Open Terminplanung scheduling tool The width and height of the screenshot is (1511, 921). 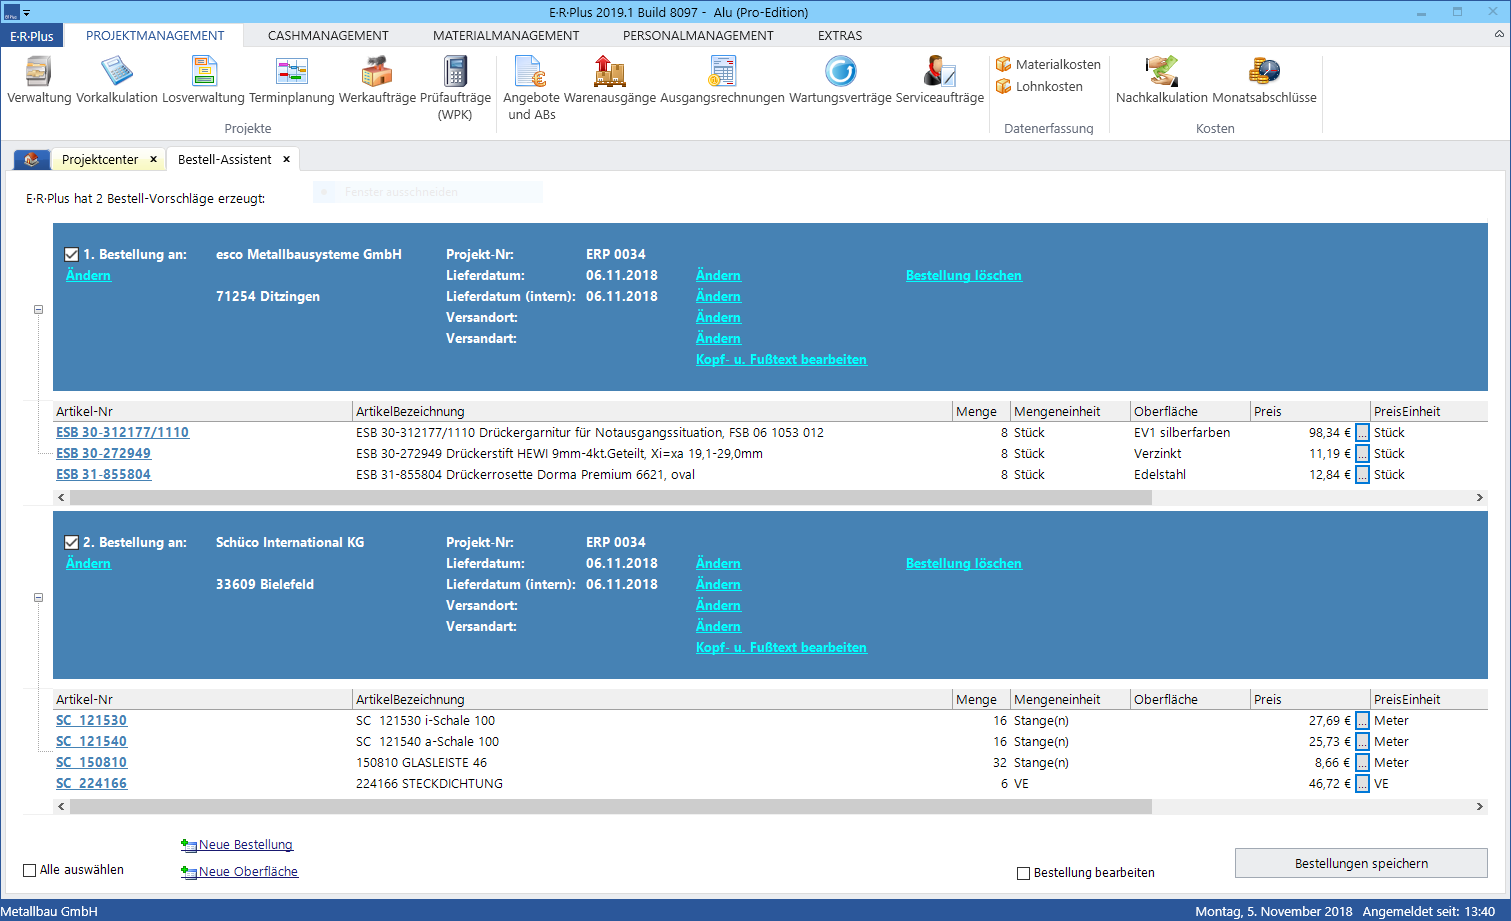pyautogui.click(x=291, y=80)
